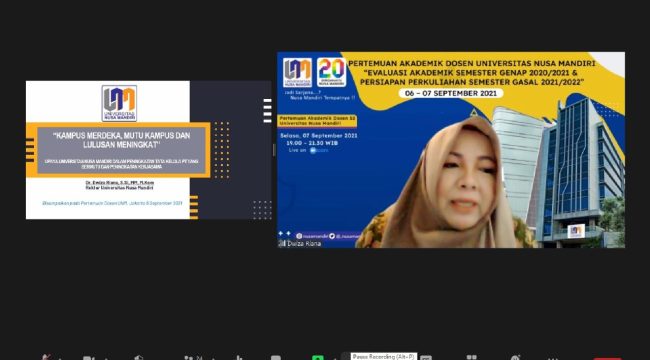This screenshot has height=360, width=650.
Task: Click the 'Pause Recording (Alt+P)' tooltip label
Action: [384, 356]
